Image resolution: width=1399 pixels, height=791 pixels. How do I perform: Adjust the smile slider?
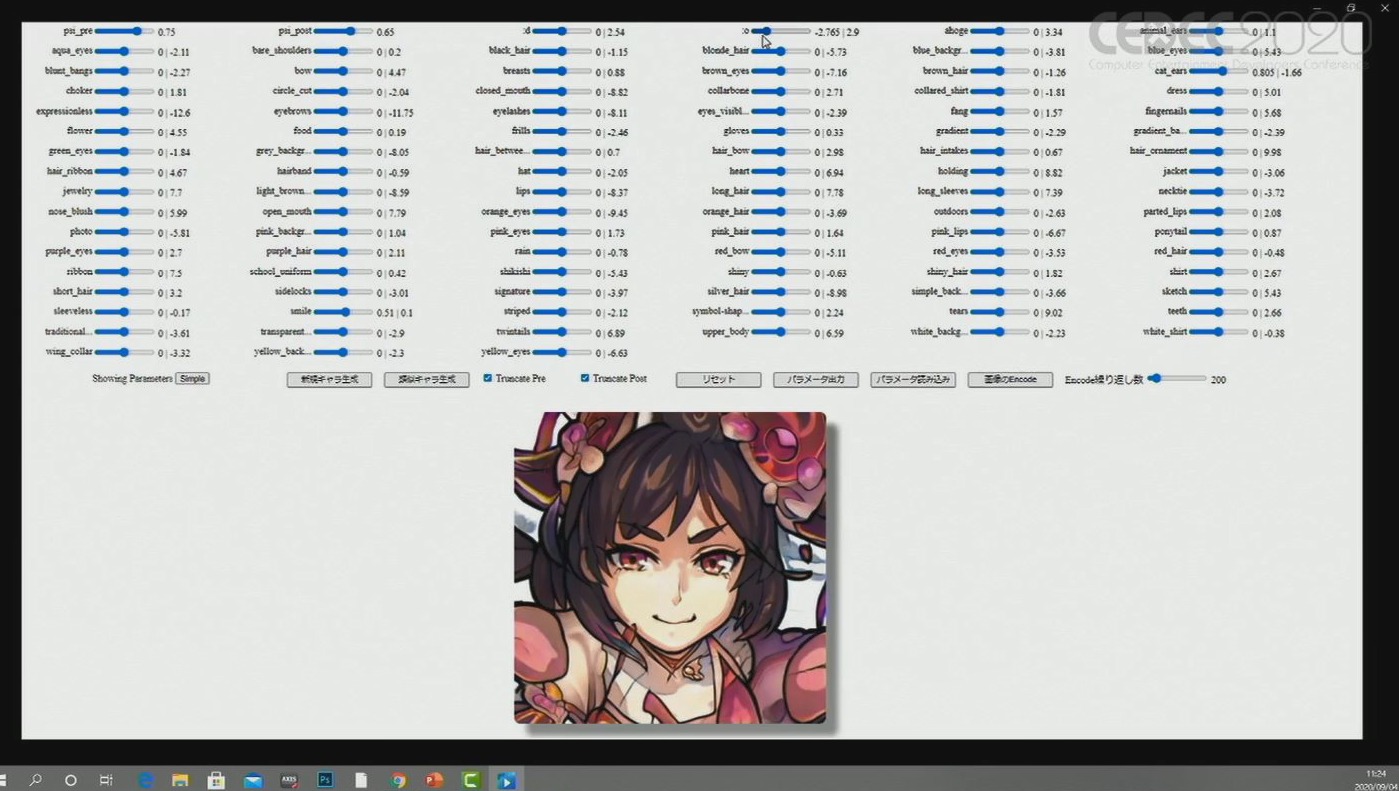(x=343, y=312)
